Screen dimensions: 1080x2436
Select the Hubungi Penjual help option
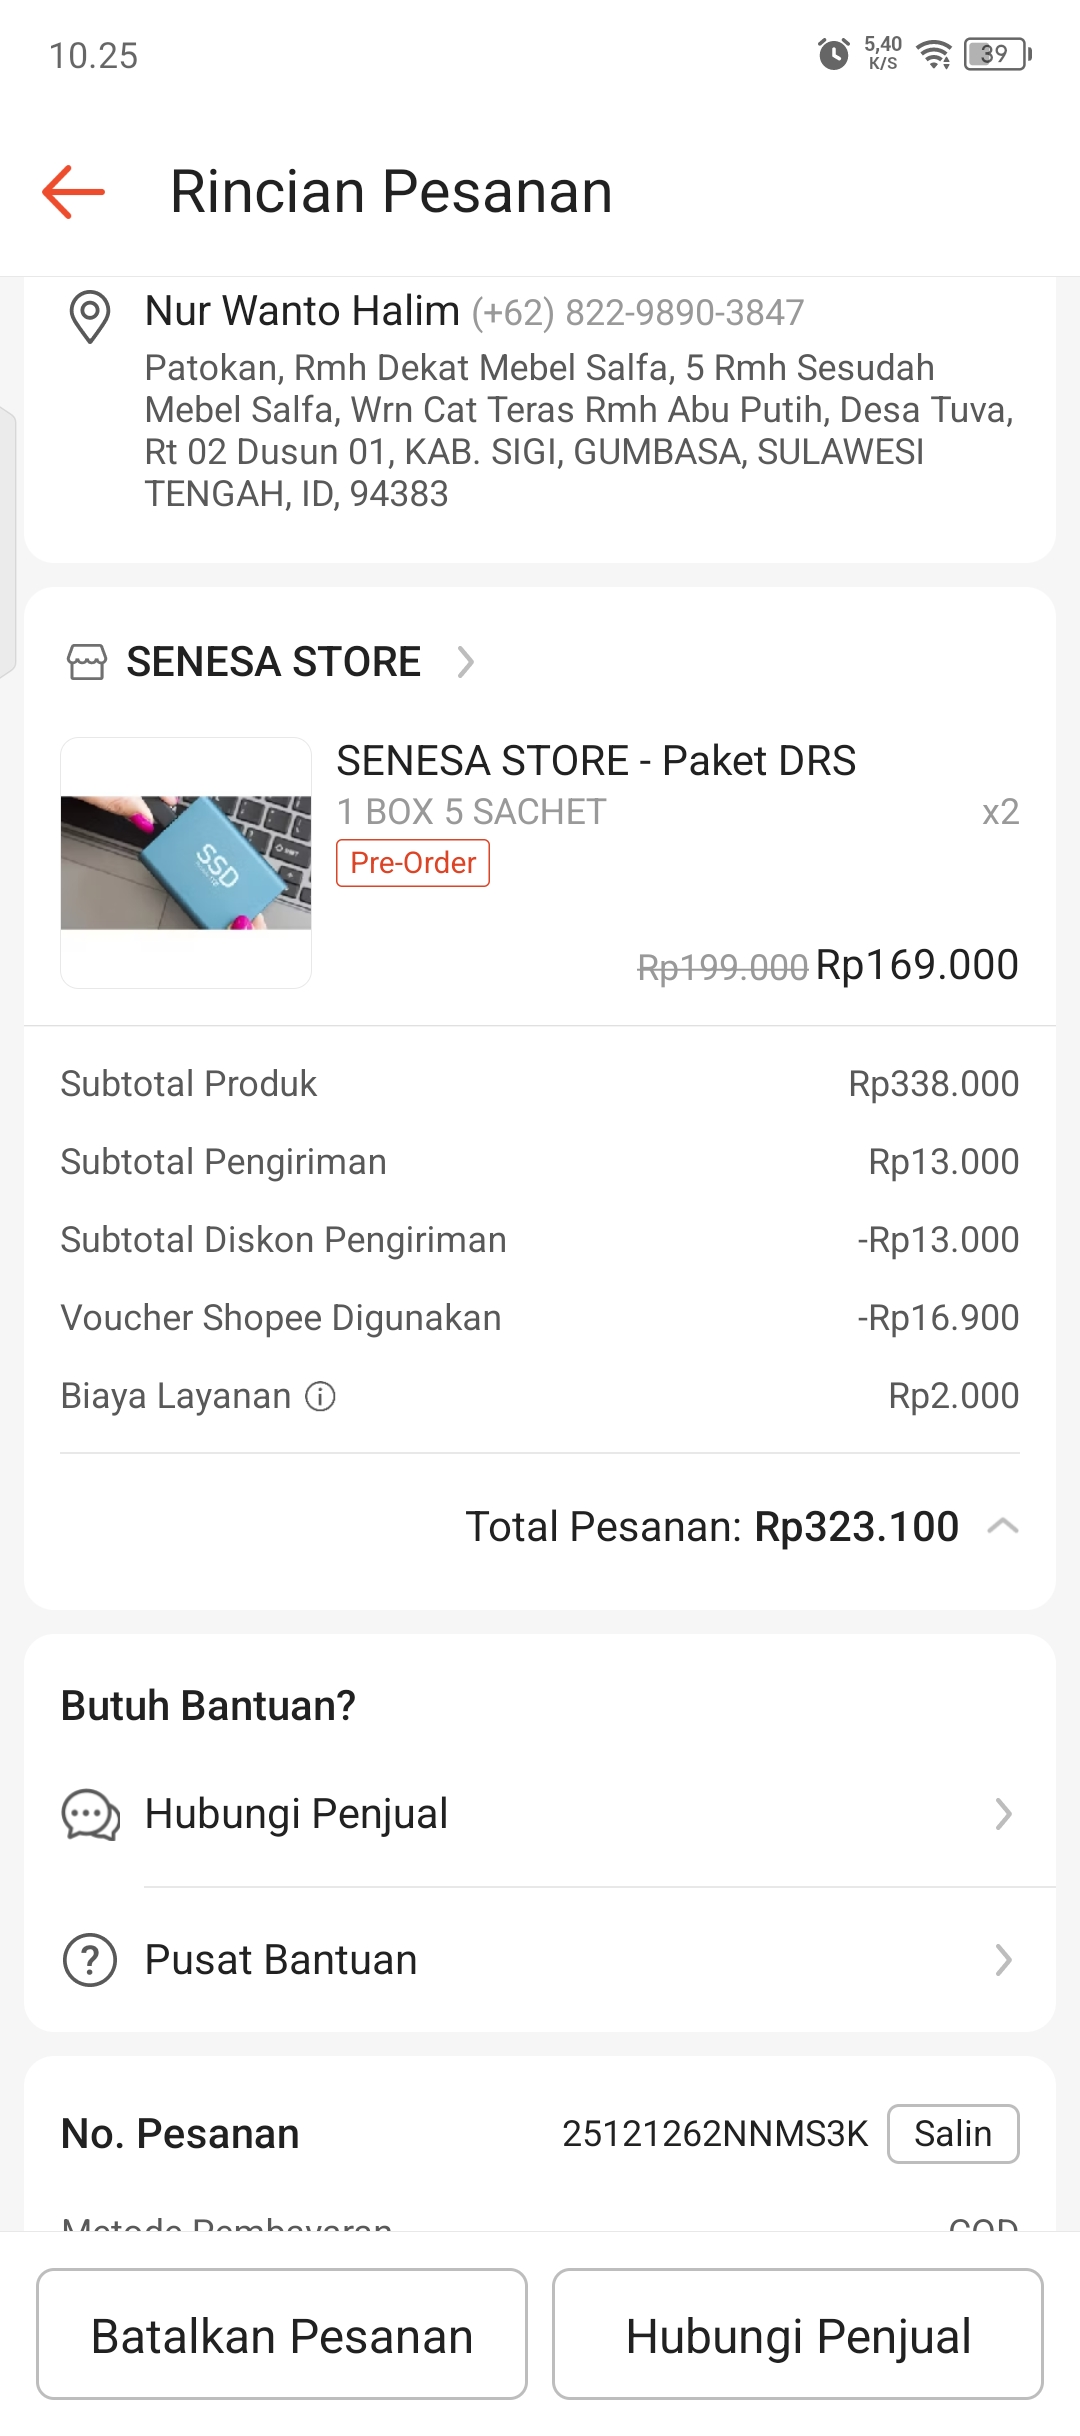[x=296, y=1814]
